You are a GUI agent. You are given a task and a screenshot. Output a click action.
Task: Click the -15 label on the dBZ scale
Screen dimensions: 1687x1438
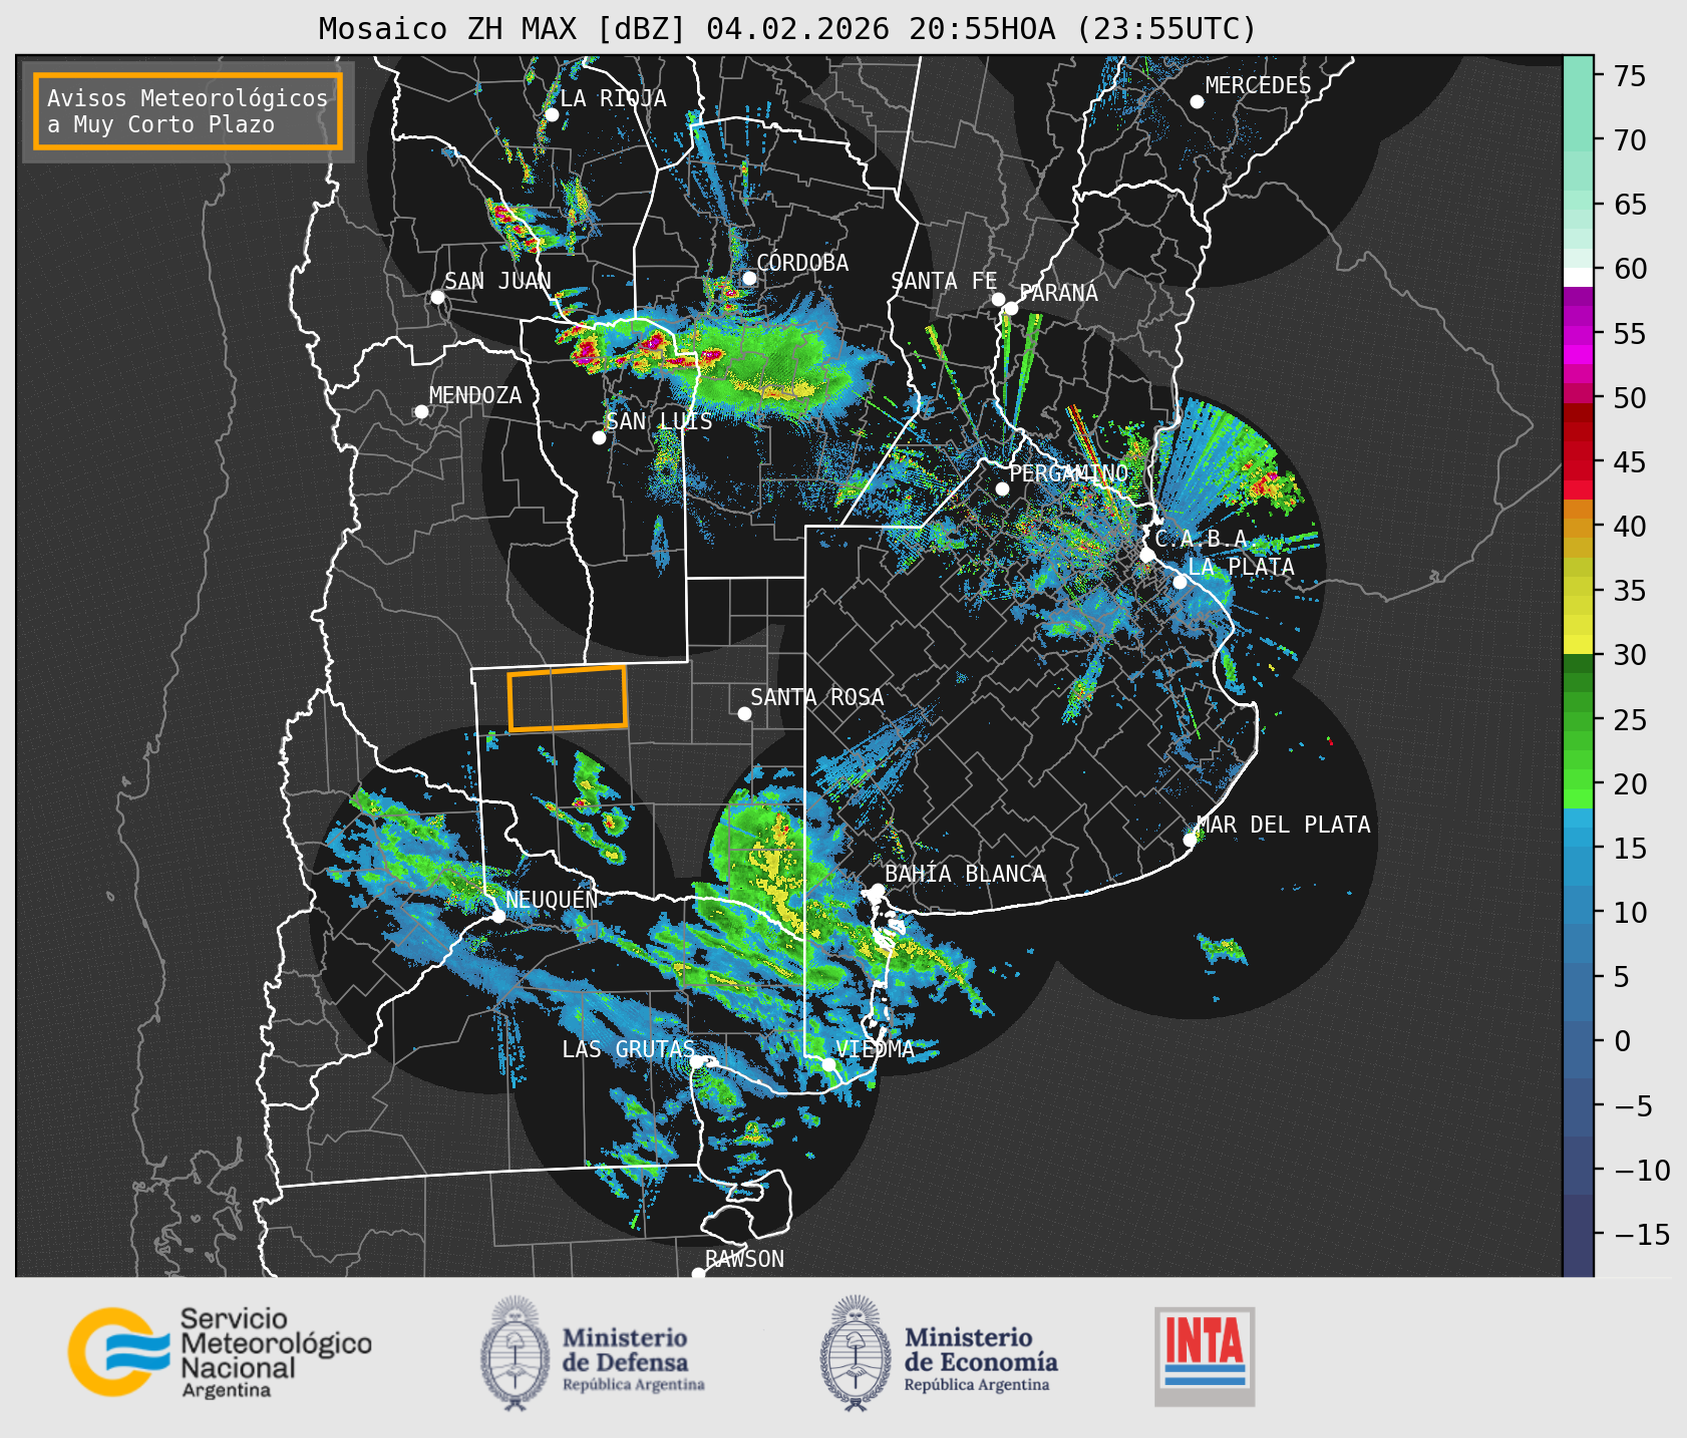click(1641, 1234)
